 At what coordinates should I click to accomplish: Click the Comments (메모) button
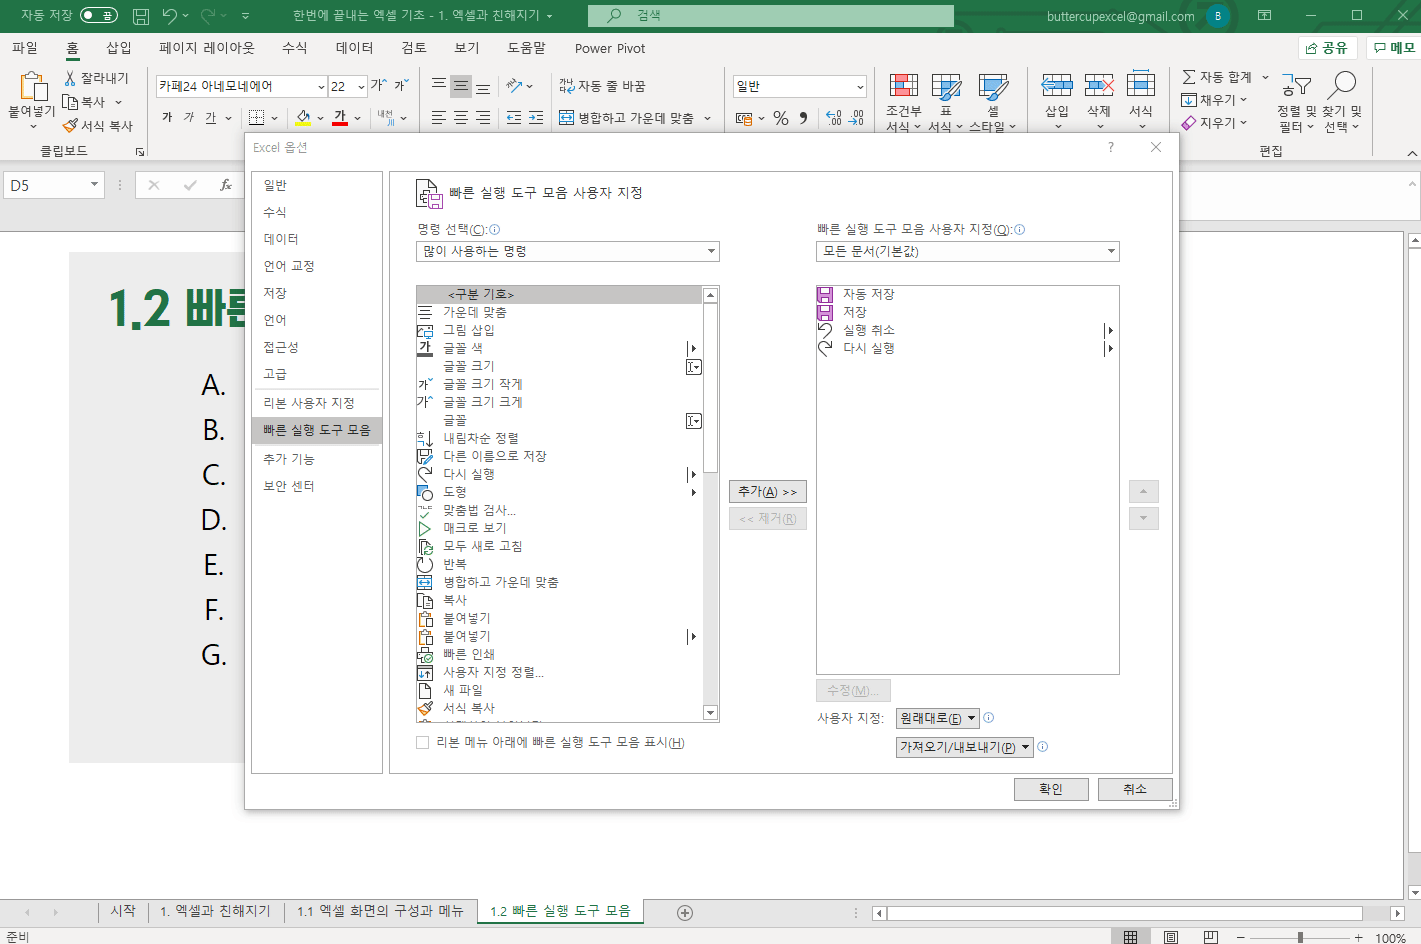pyautogui.click(x=1394, y=48)
